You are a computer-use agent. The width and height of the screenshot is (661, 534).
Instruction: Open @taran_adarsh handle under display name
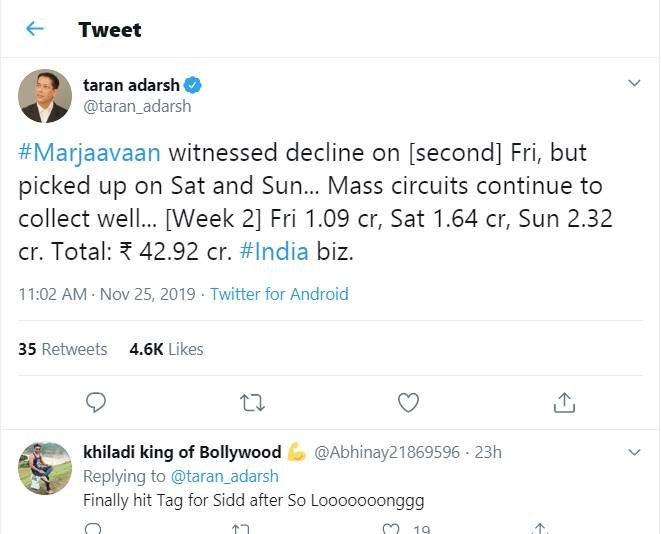[137, 106]
